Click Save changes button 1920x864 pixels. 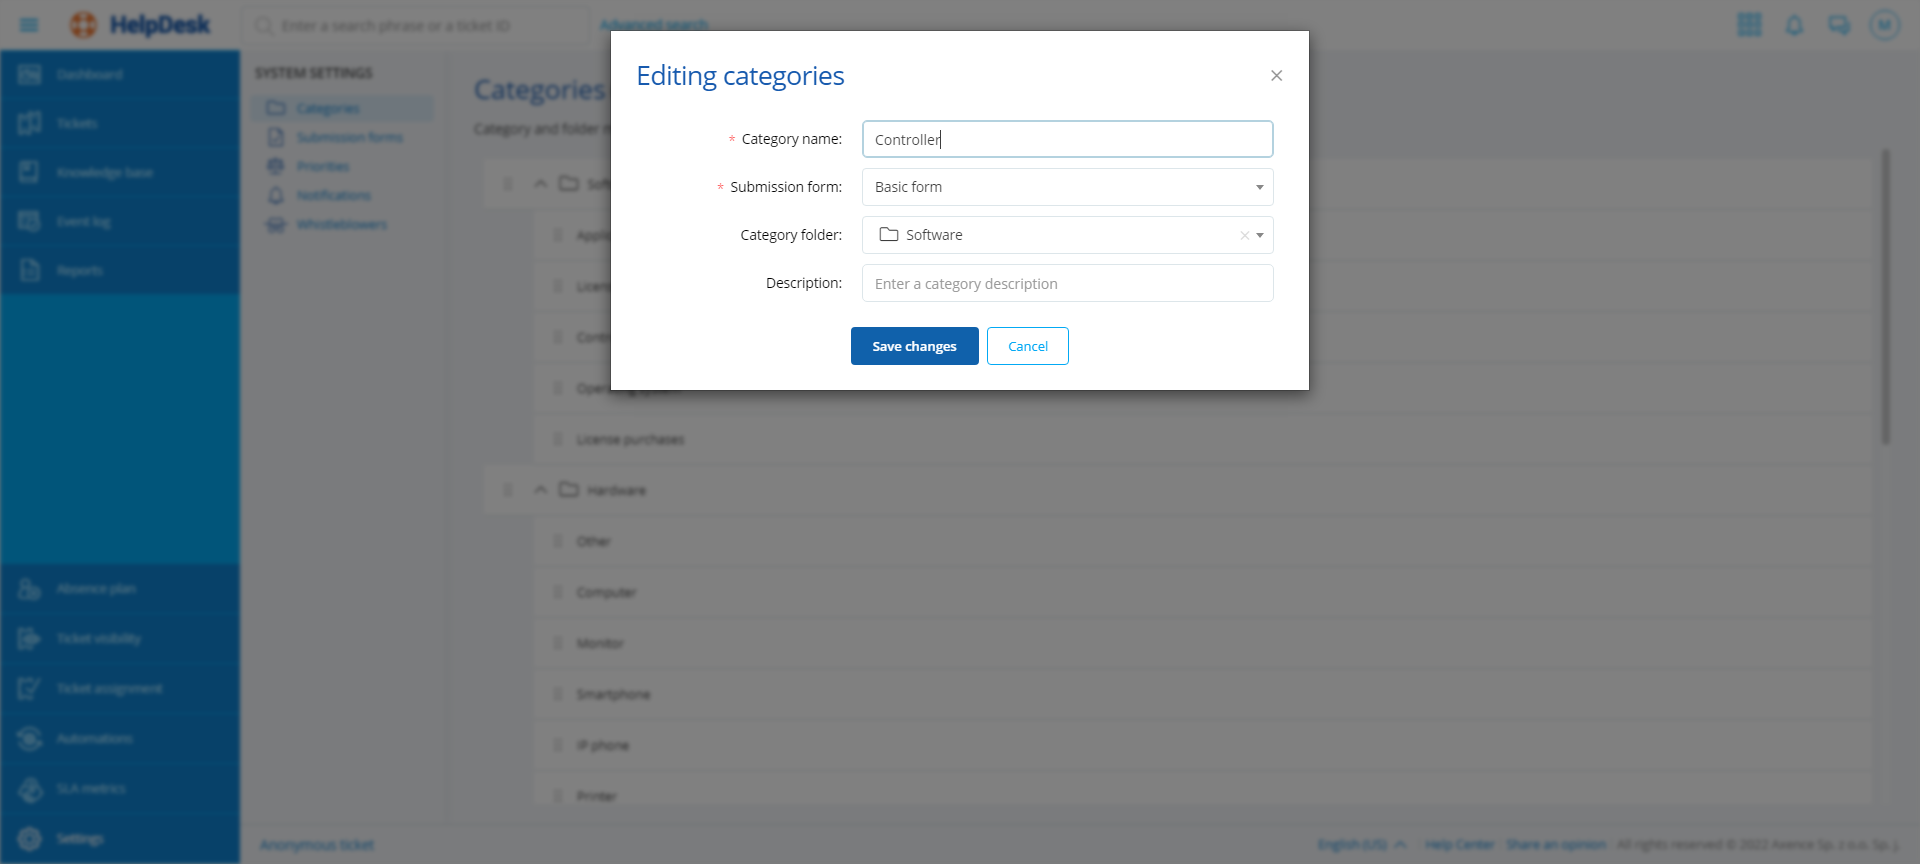914,346
